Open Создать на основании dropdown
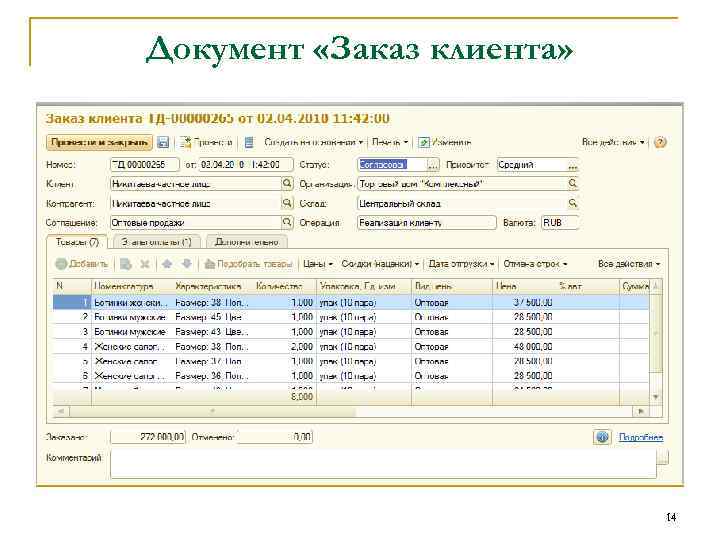The width and height of the screenshot is (720, 540). click(314, 142)
